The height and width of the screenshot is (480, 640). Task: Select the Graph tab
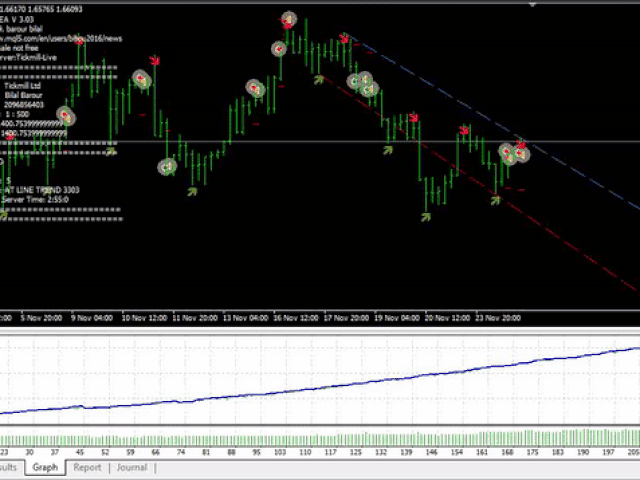[x=45, y=467]
